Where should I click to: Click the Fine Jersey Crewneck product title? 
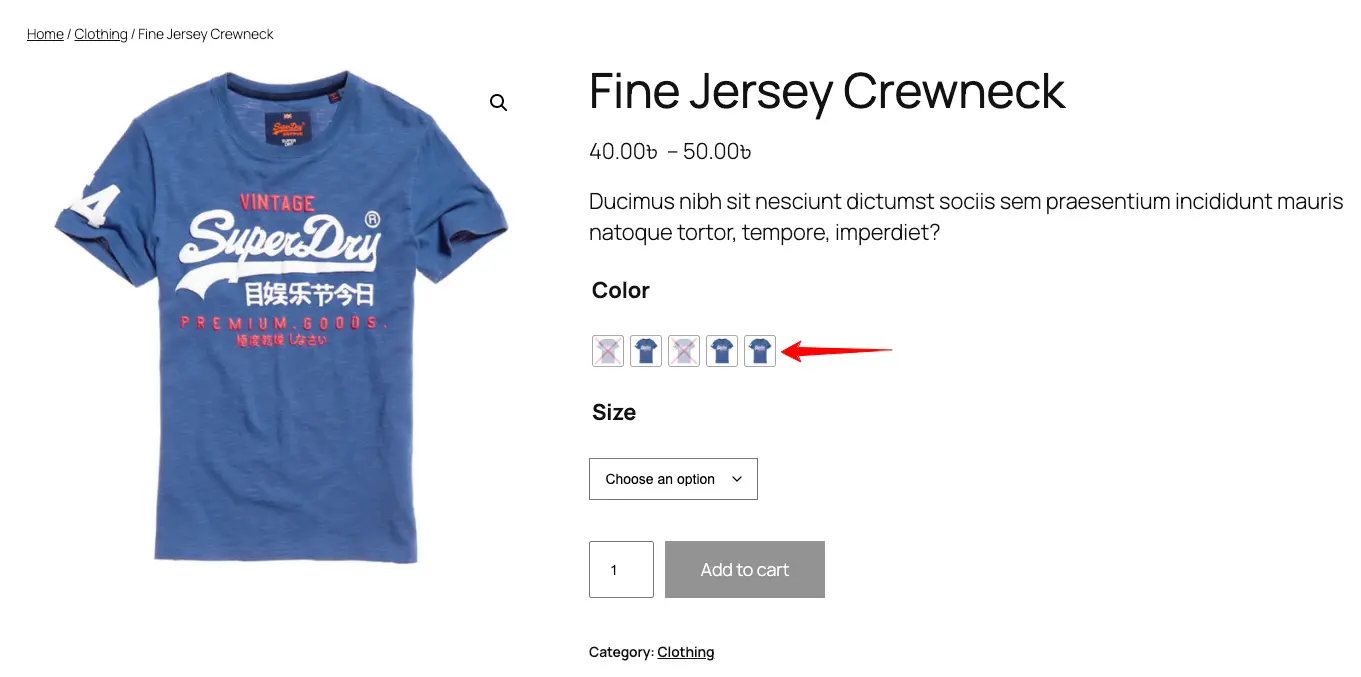(x=827, y=91)
